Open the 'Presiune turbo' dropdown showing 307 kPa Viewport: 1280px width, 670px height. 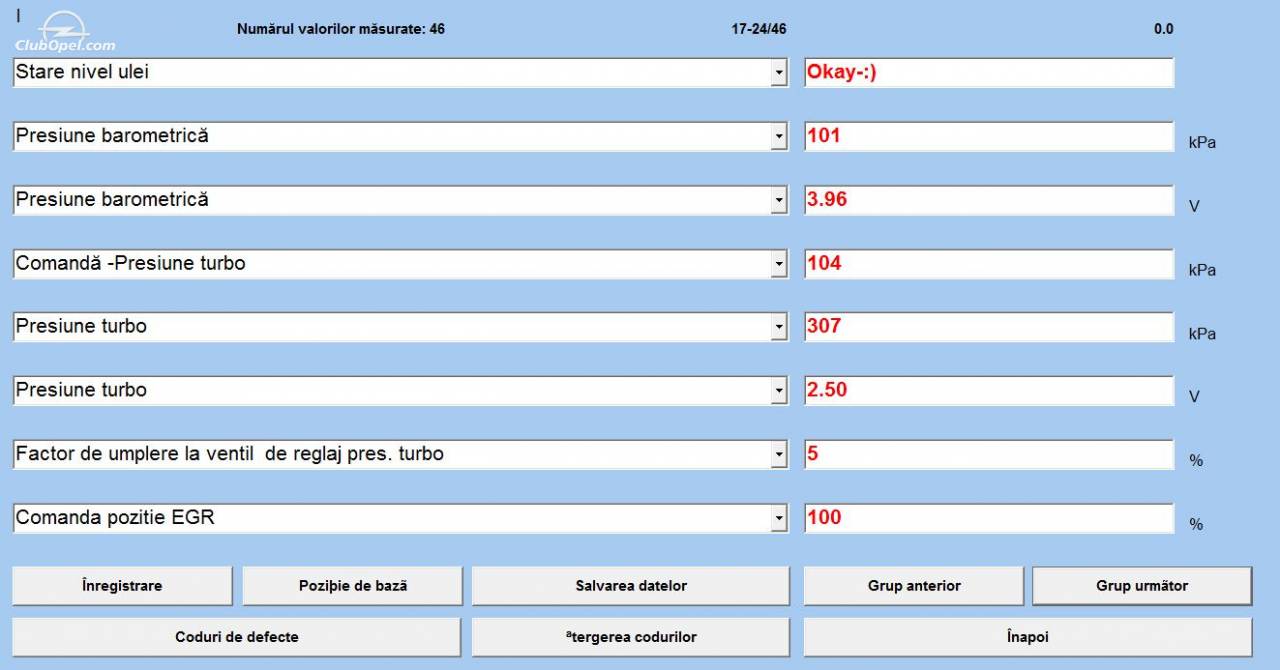[x=779, y=327]
